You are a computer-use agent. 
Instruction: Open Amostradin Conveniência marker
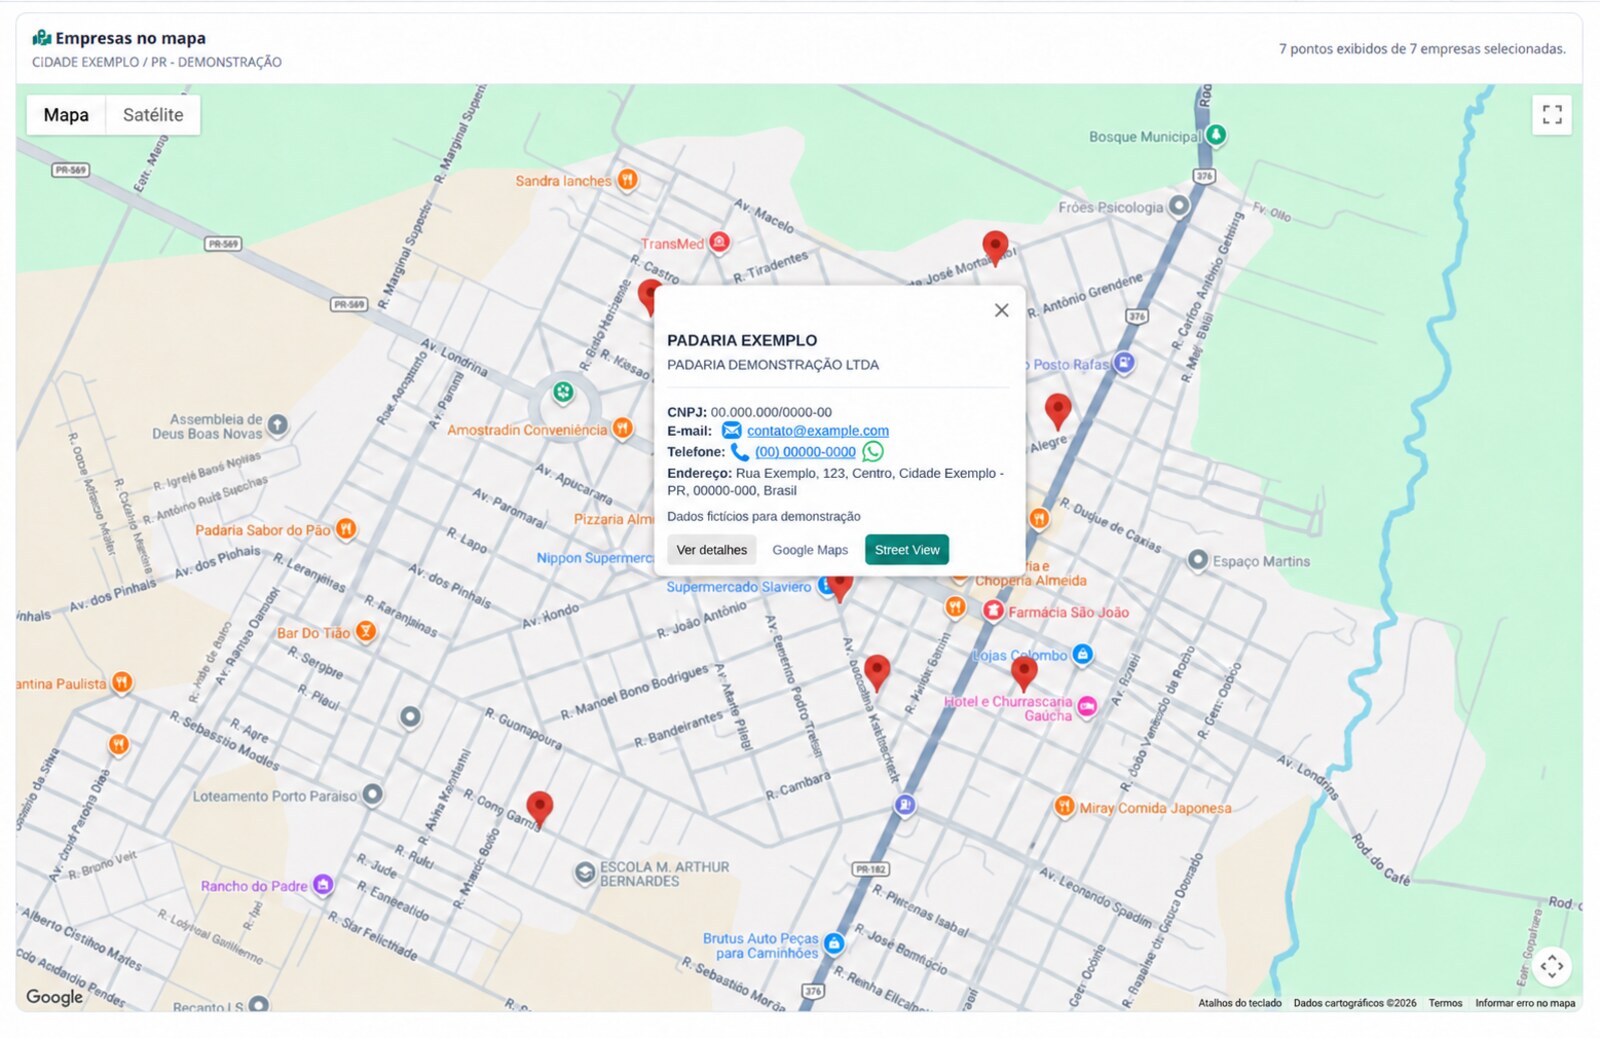coord(622,429)
